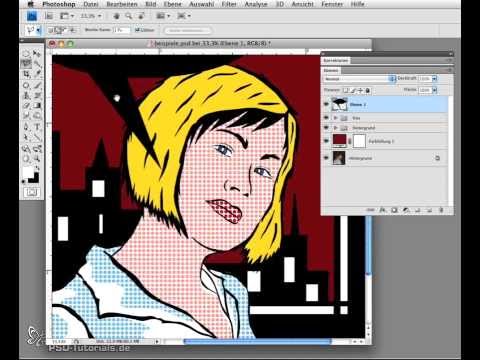Select the Eraser tool
Screen dimensions: 480x360
click(26, 106)
